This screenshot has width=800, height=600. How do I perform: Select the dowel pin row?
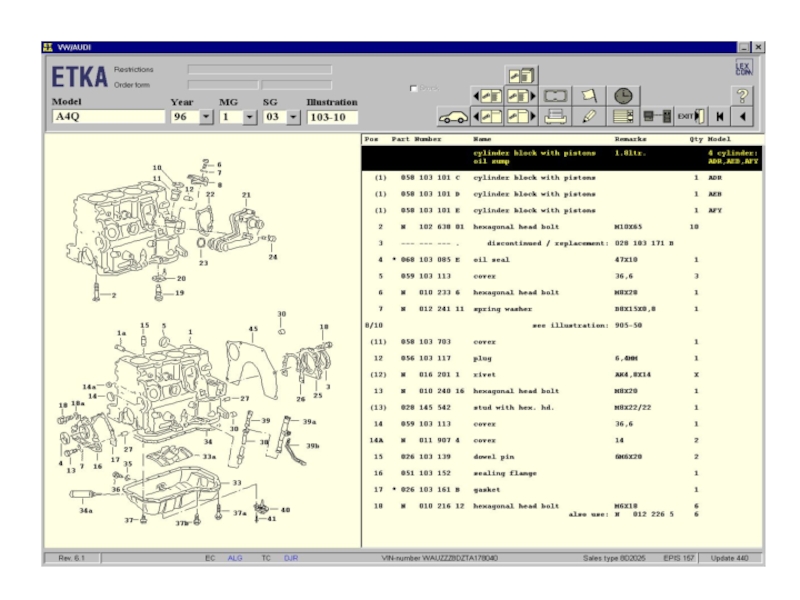click(562, 457)
